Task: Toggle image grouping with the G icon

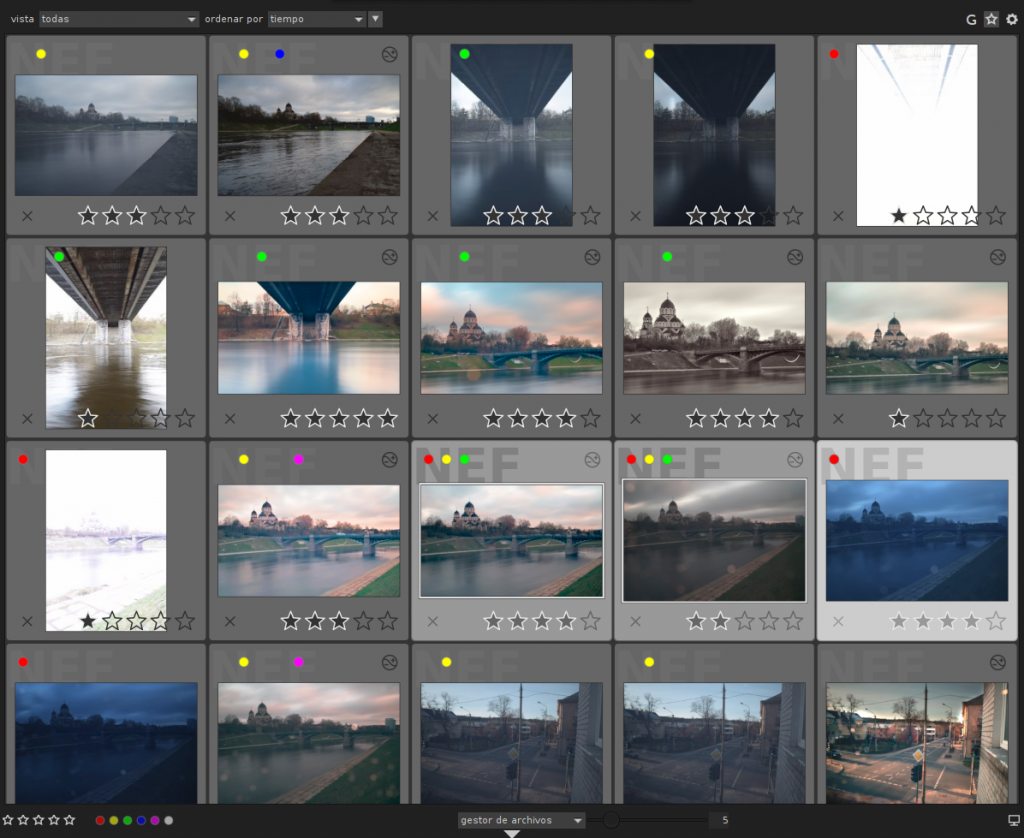Action: point(971,20)
